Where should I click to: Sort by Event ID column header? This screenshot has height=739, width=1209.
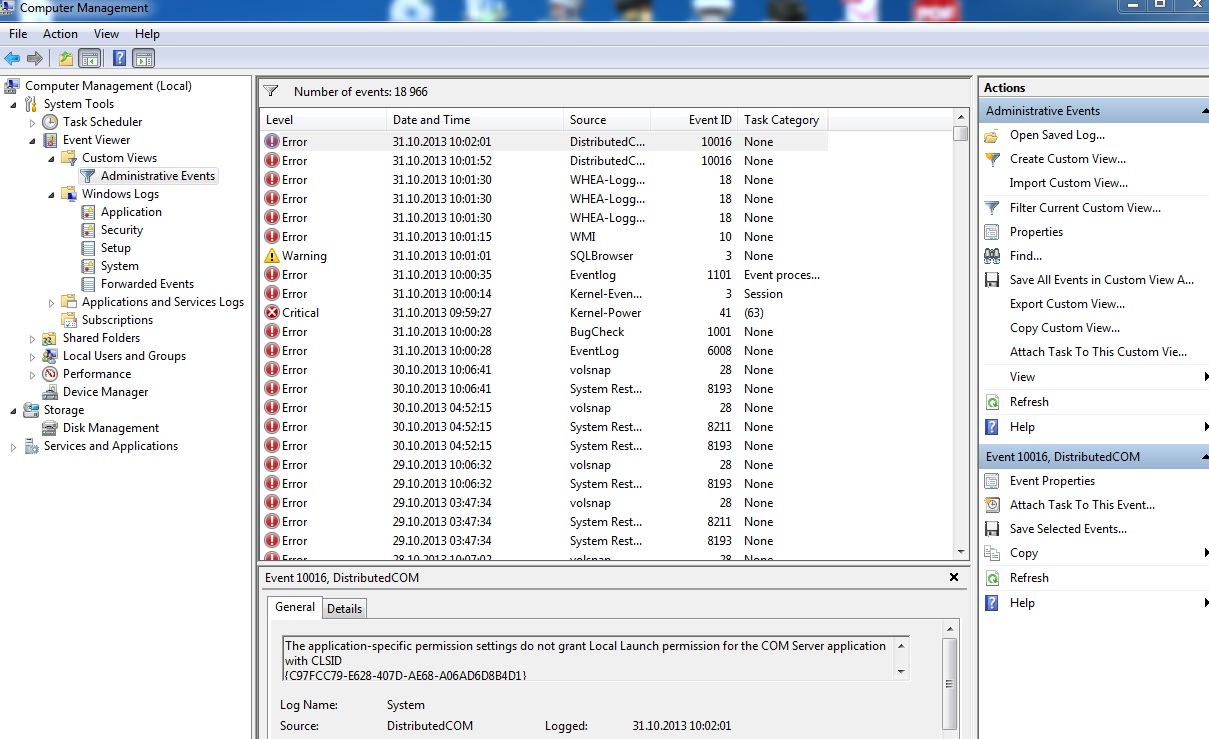pos(694,120)
